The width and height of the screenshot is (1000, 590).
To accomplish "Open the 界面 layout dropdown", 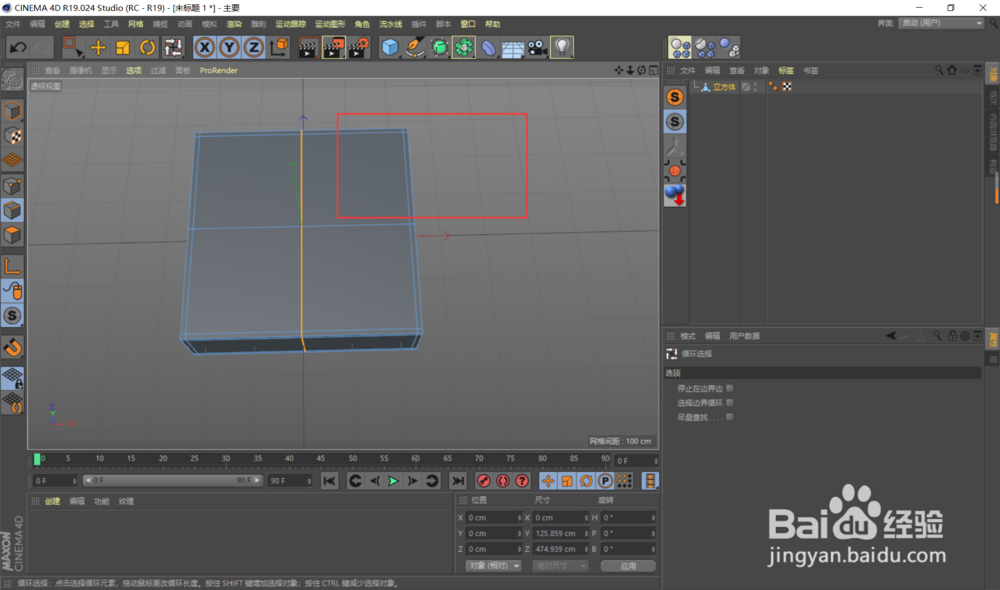I will [941, 23].
